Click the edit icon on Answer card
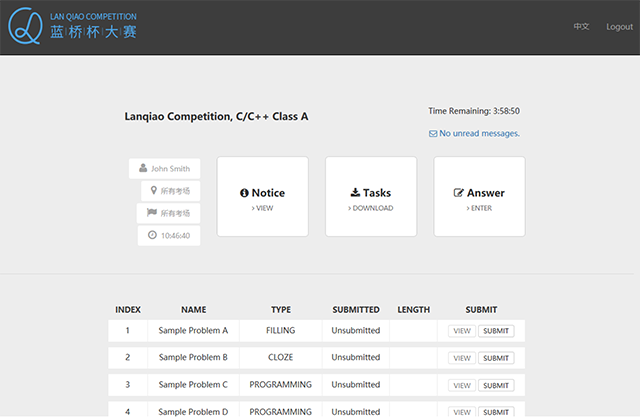 pos(459,193)
